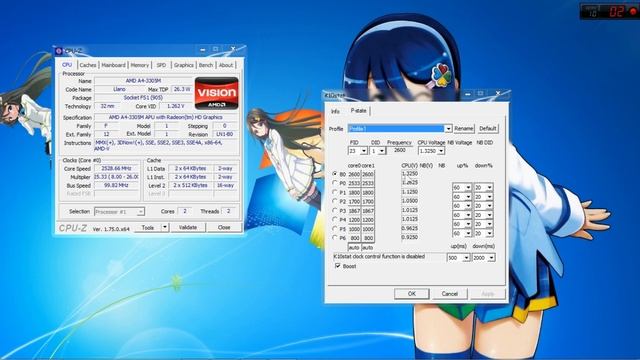
Task: Click the Default button in K10stat
Action: [488, 129]
